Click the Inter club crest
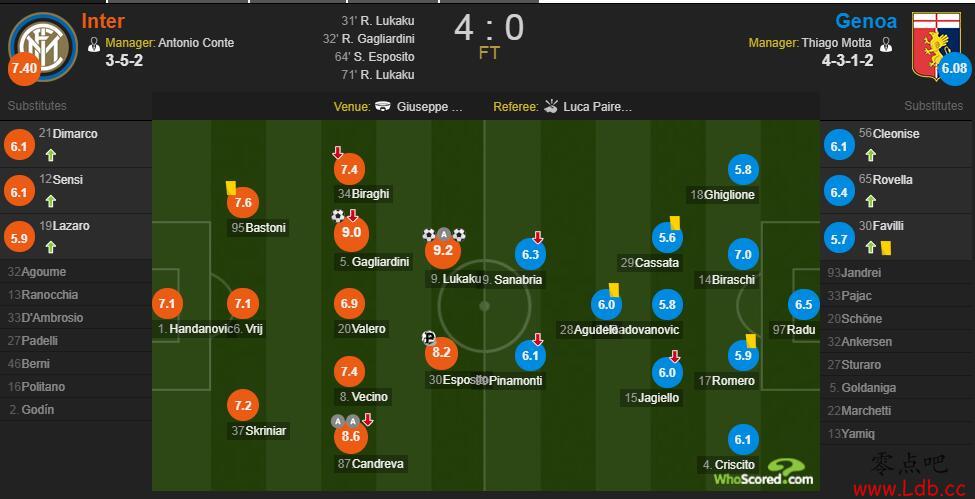This screenshot has width=975, height=499. point(44,45)
